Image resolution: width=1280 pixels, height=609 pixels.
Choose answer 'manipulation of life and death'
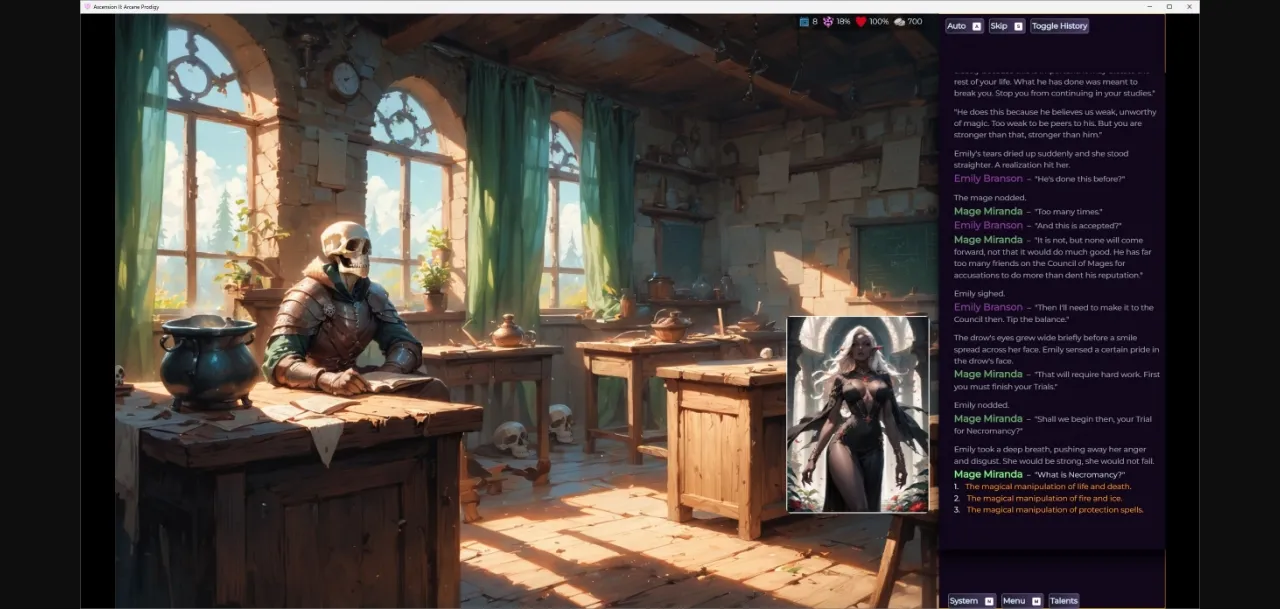[x=1047, y=486]
